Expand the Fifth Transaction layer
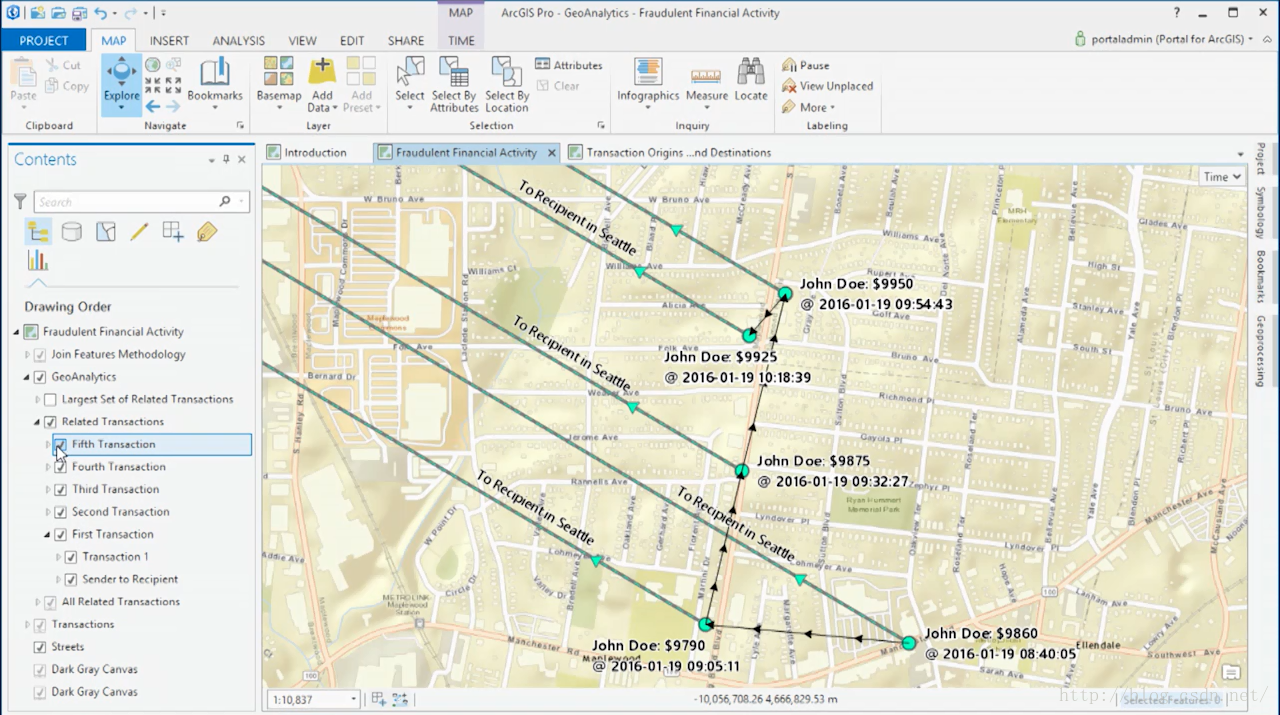Viewport: 1280px width, 715px height. pos(48,444)
